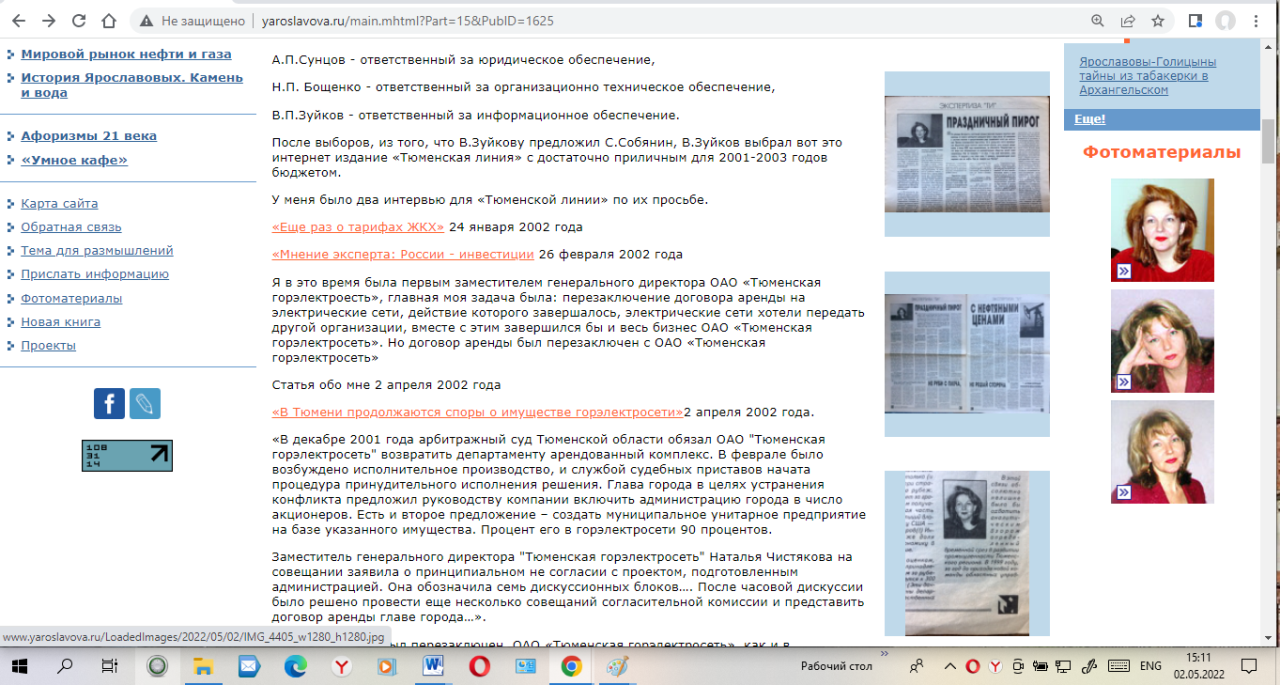The height and width of the screenshot is (685, 1280).
Task: Open «Еще раз о тарифах ЖКХ» article
Action: [358, 227]
